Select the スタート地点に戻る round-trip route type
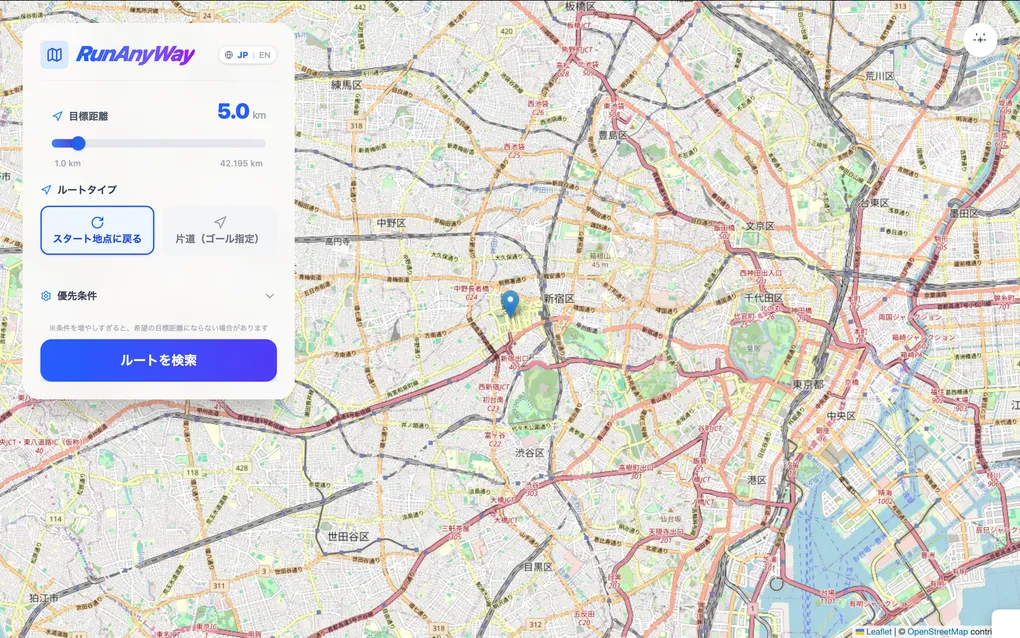1020x638 pixels. [97, 230]
